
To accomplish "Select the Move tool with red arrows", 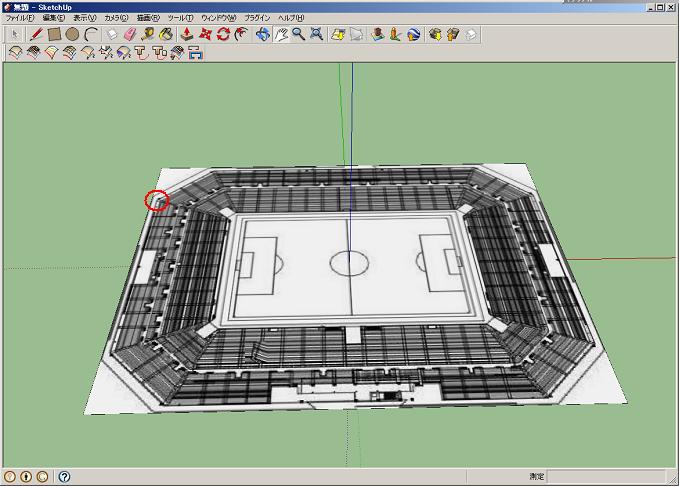I will tap(205, 34).
